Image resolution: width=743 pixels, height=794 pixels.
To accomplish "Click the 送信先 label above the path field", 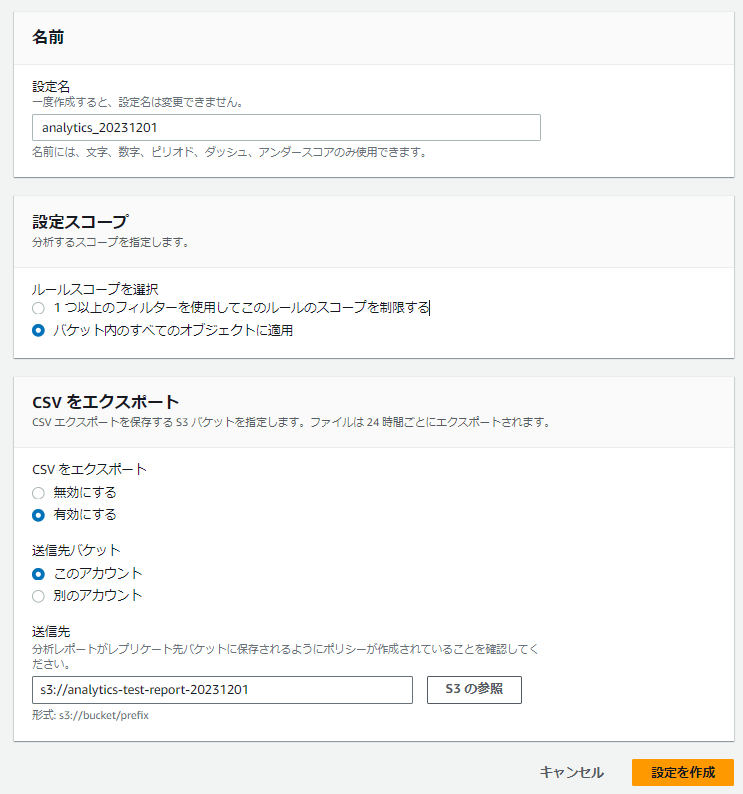I will tap(51, 631).
